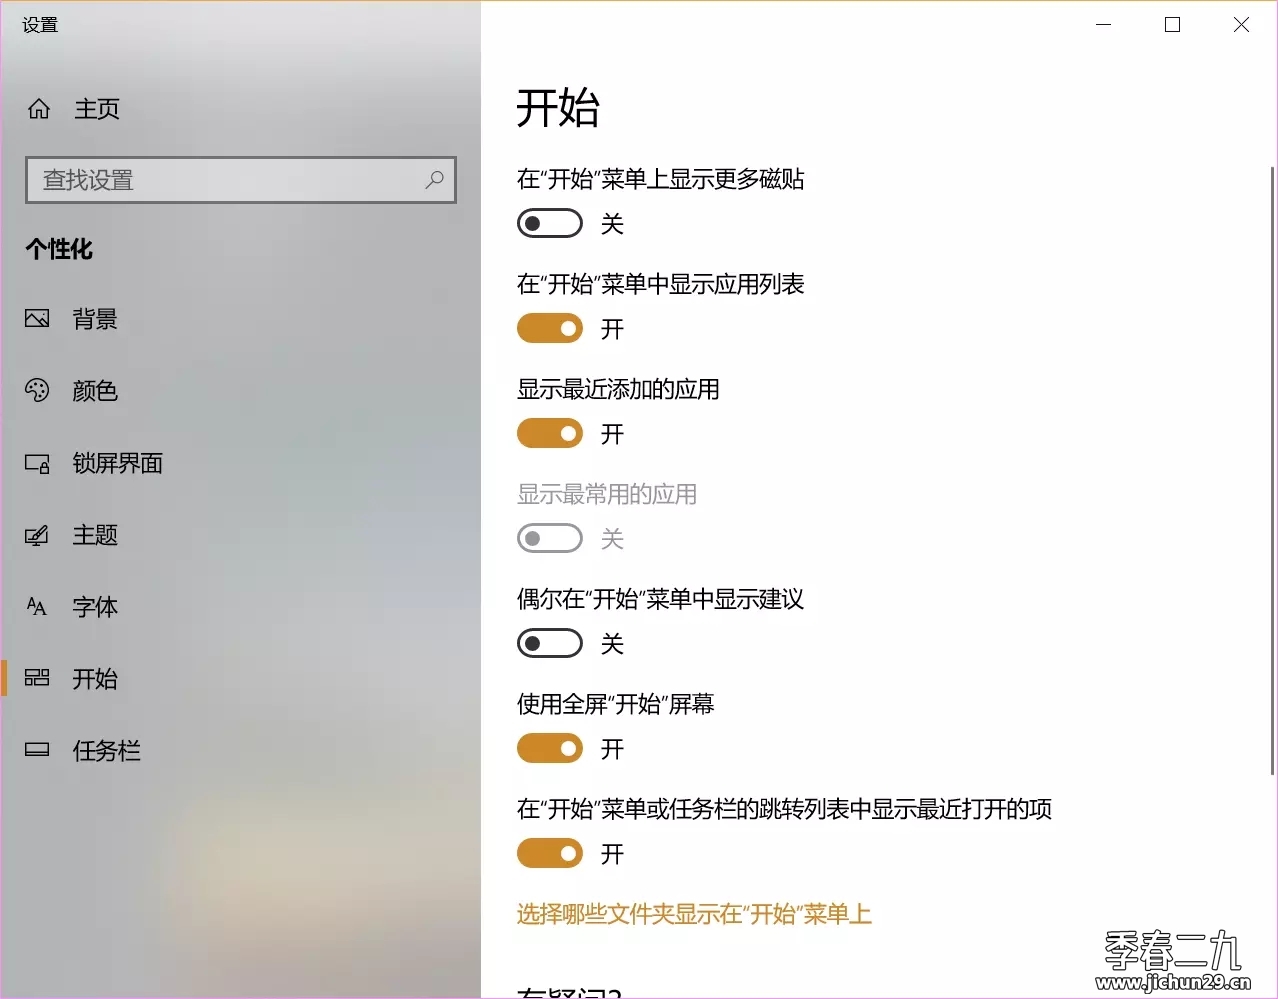
Task: Click the vertical scrollbar on the right
Action: coord(1272,470)
